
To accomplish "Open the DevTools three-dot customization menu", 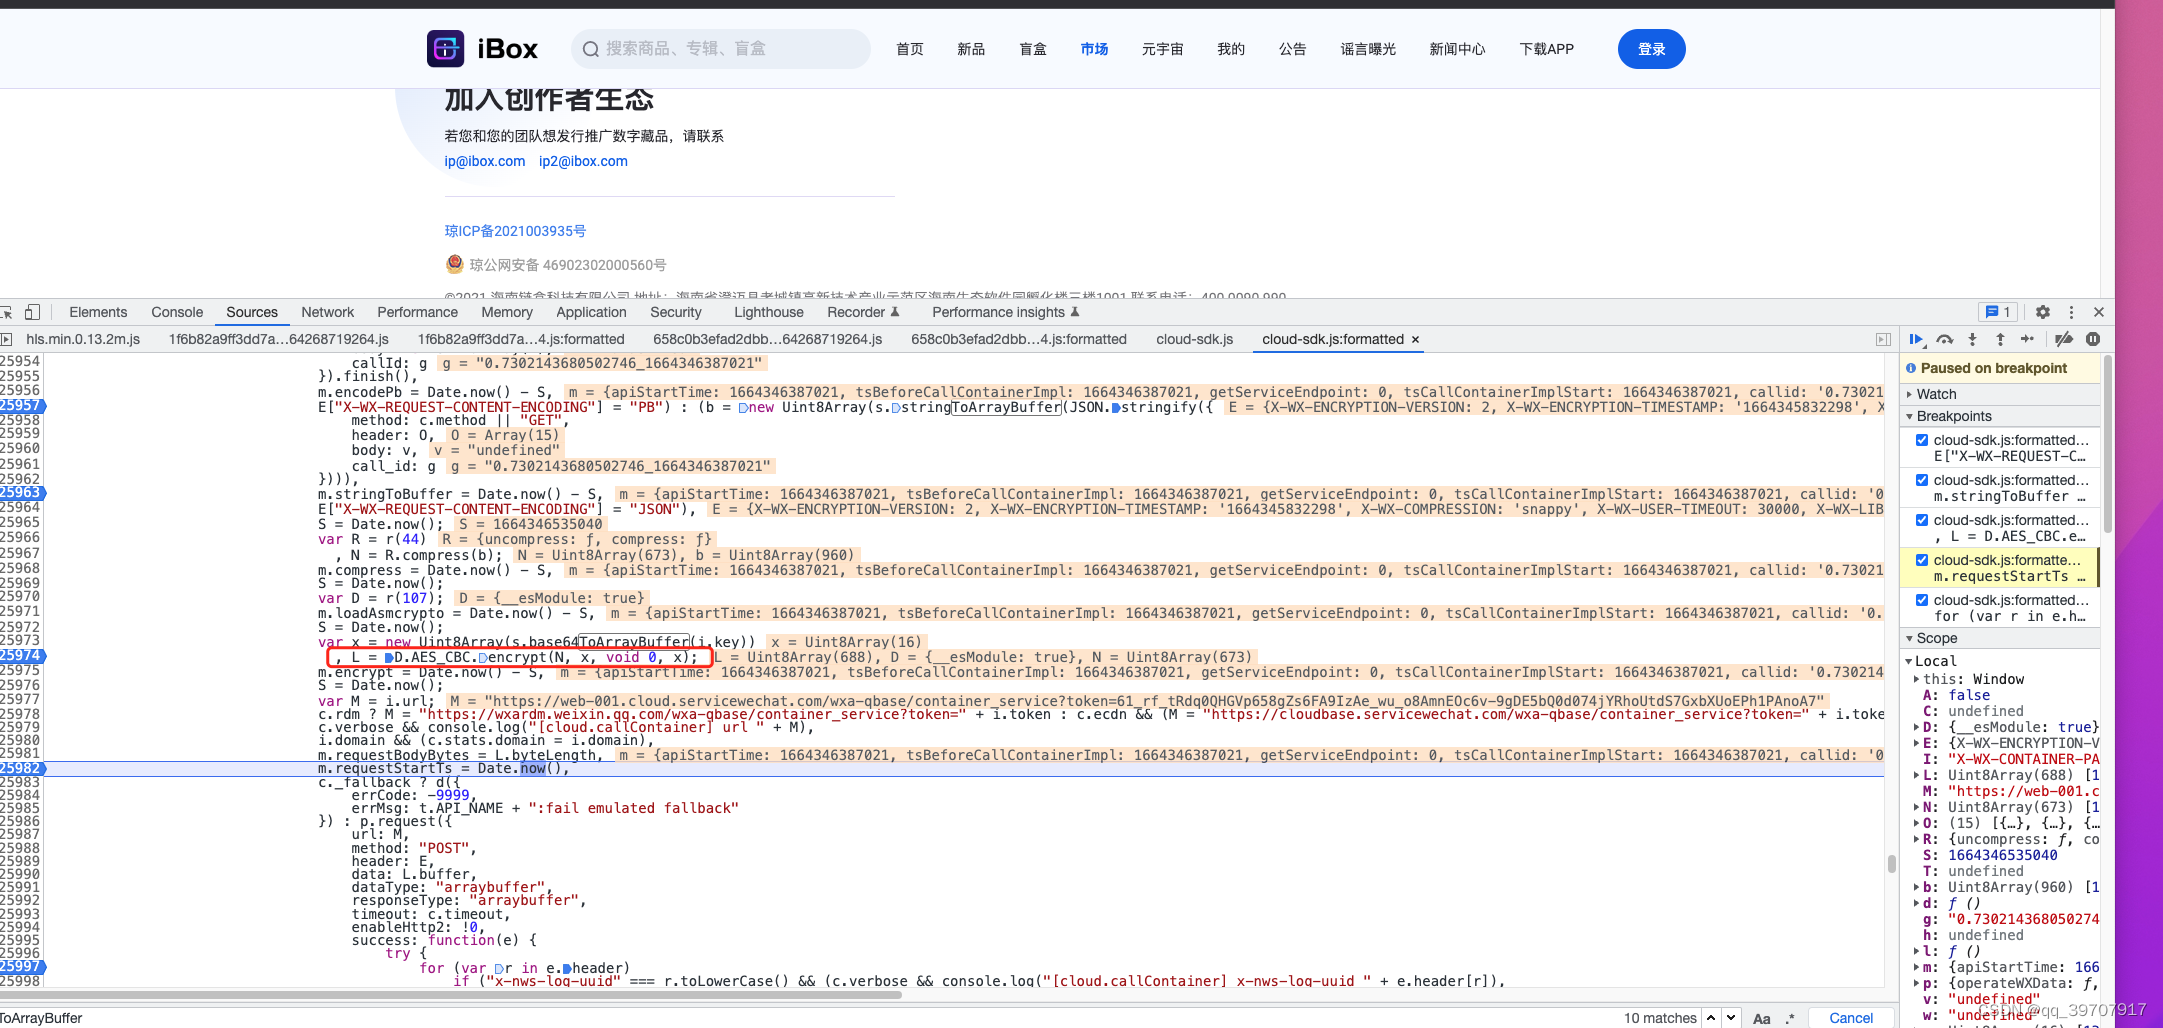I will point(2071,312).
